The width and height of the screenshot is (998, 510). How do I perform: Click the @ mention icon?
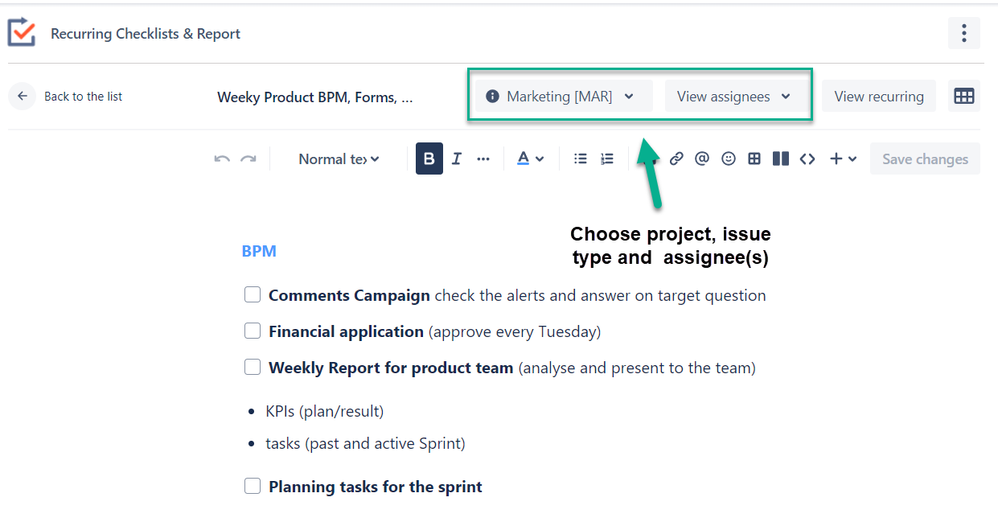(x=702, y=159)
